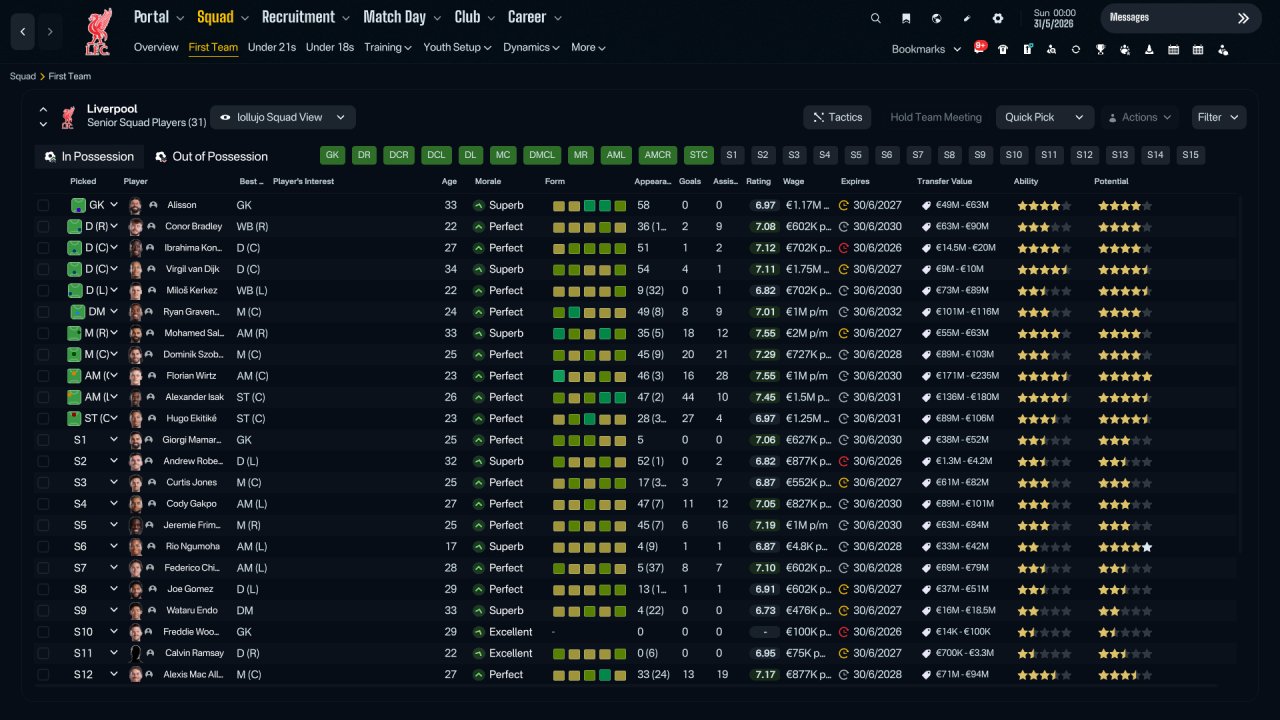This screenshot has height=720, width=1280.
Task: Open the world globe icon
Action: (x=937, y=18)
